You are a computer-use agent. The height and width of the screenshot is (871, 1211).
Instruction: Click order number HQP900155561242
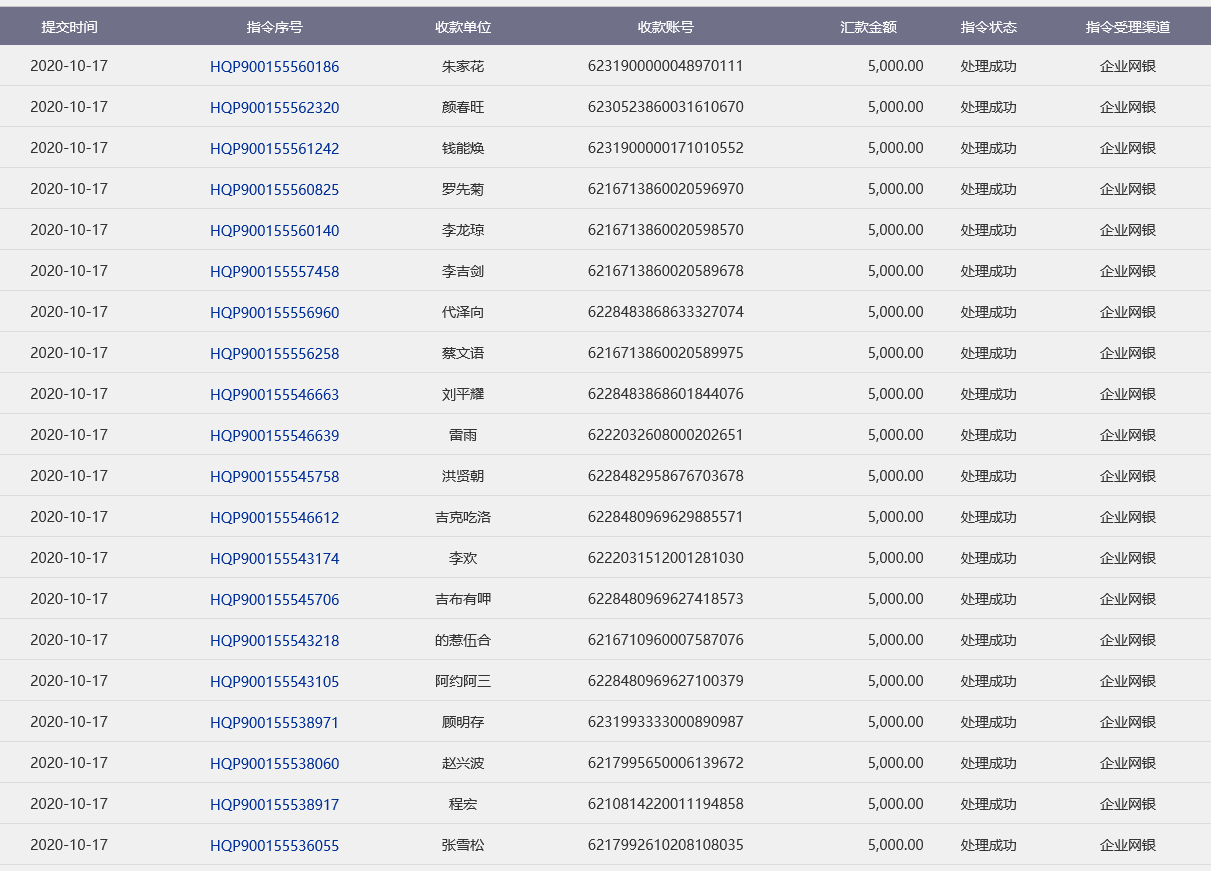274,149
